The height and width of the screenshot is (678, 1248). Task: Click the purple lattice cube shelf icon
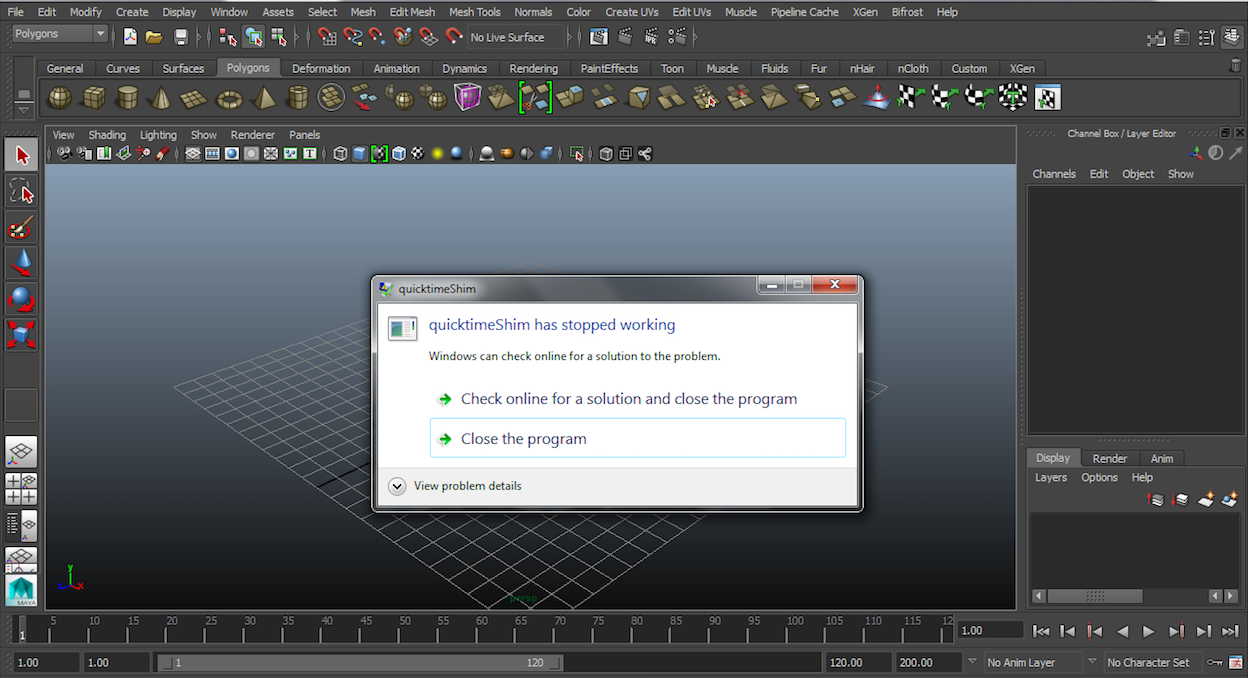pyautogui.click(x=467, y=97)
